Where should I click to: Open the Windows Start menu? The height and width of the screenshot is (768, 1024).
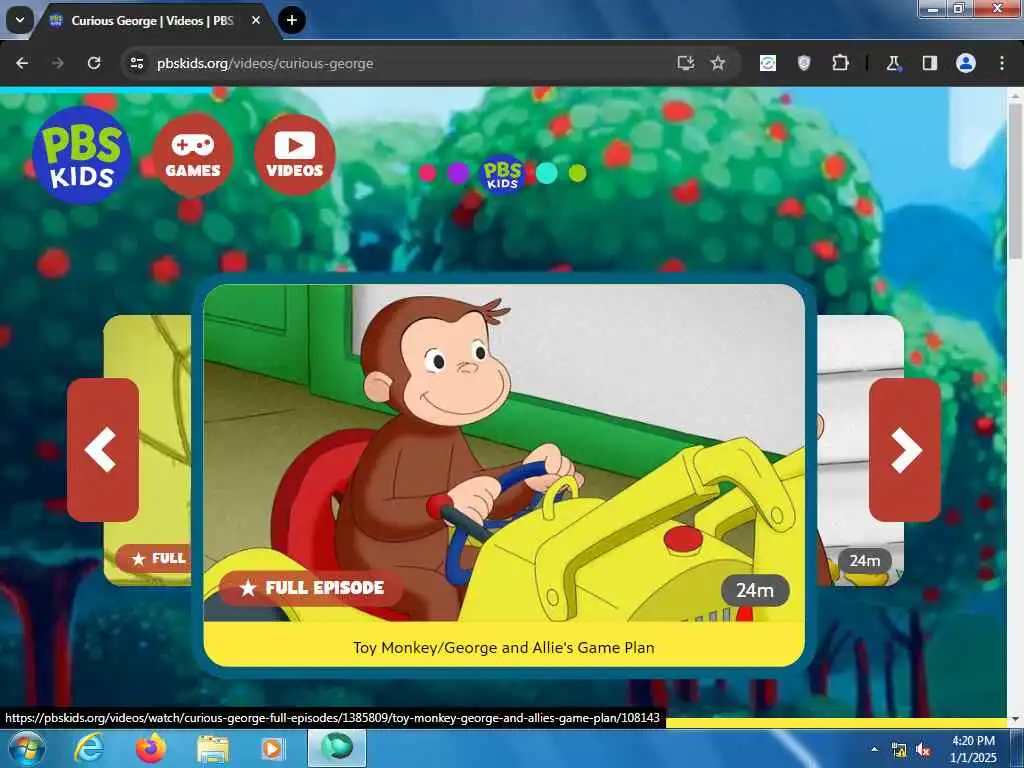pyautogui.click(x=27, y=748)
